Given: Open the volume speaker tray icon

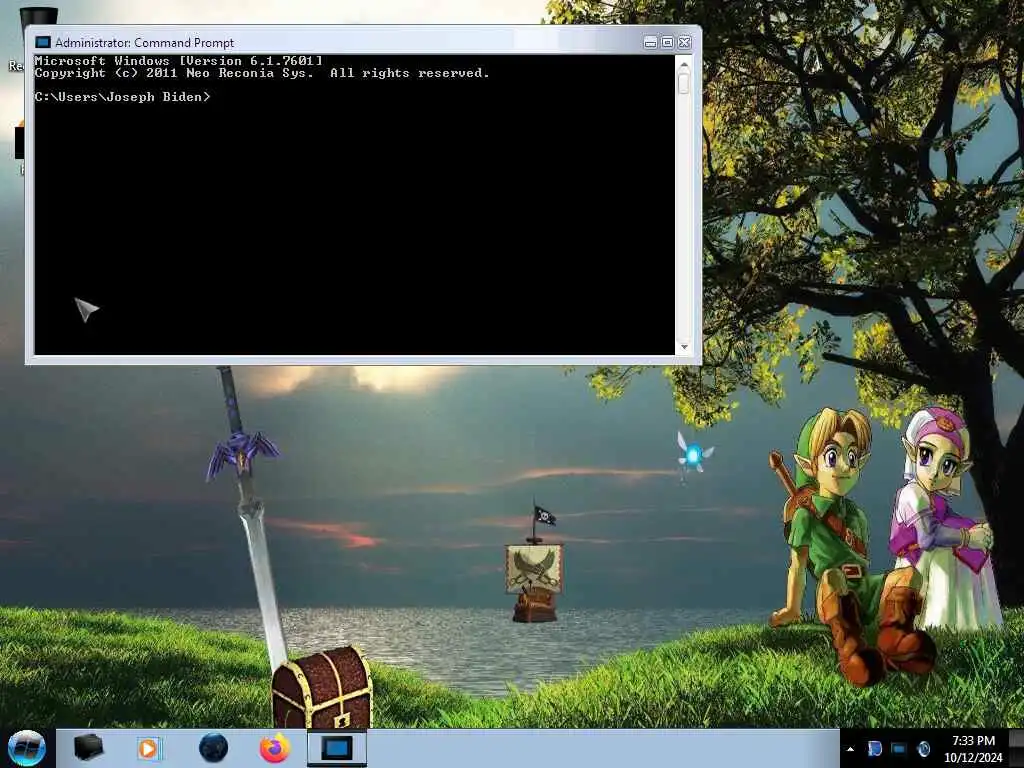Looking at the screenshot, I should coord(923,749).
